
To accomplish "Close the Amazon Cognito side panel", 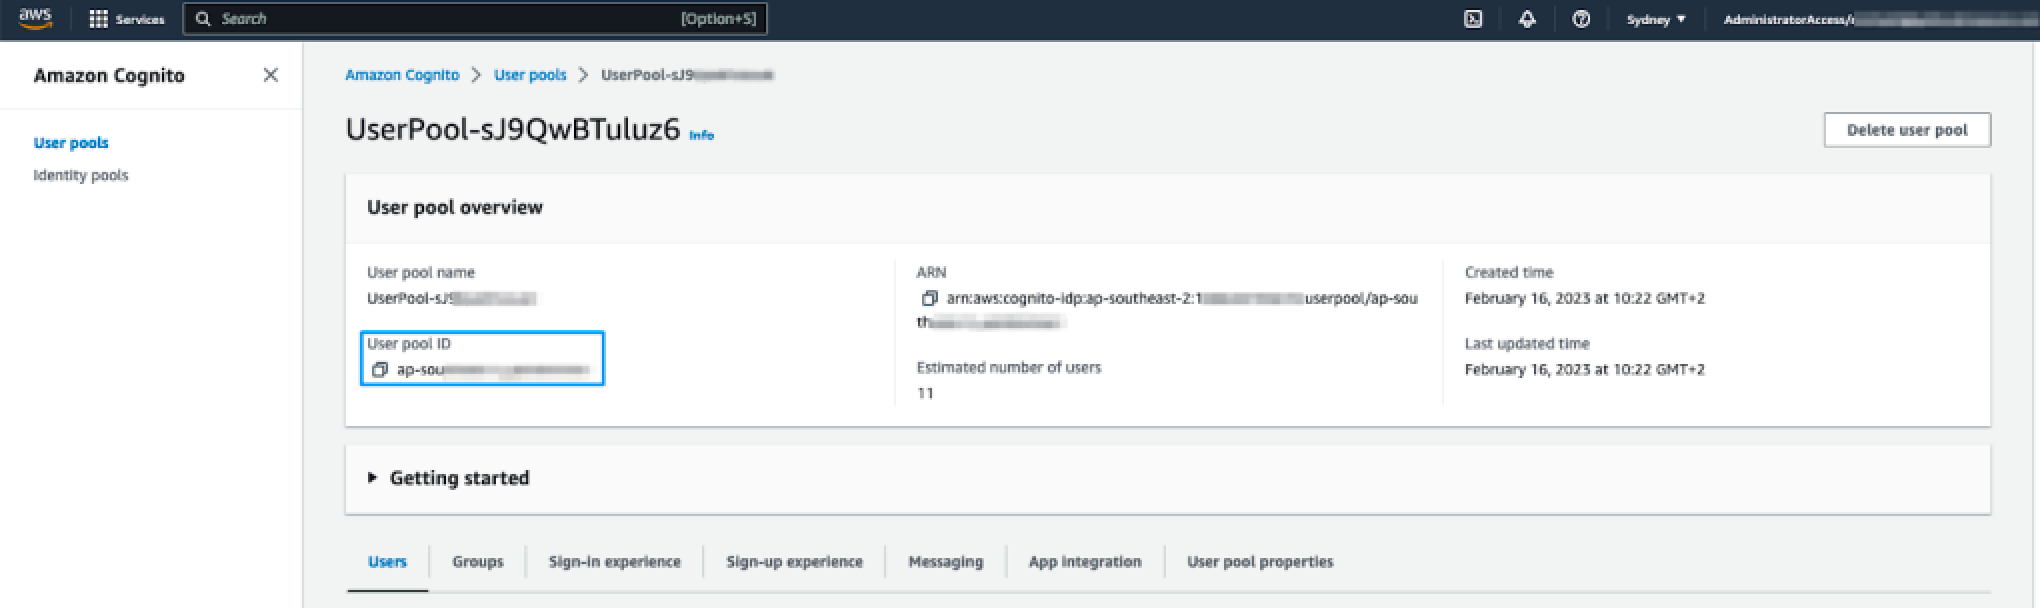I will coord(270,75).
